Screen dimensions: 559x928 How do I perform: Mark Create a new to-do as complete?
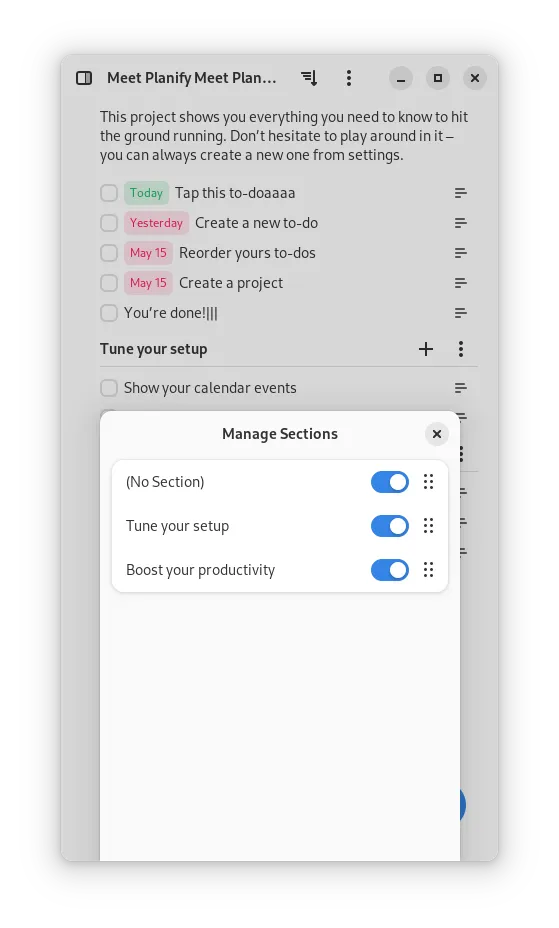point(109,223)
